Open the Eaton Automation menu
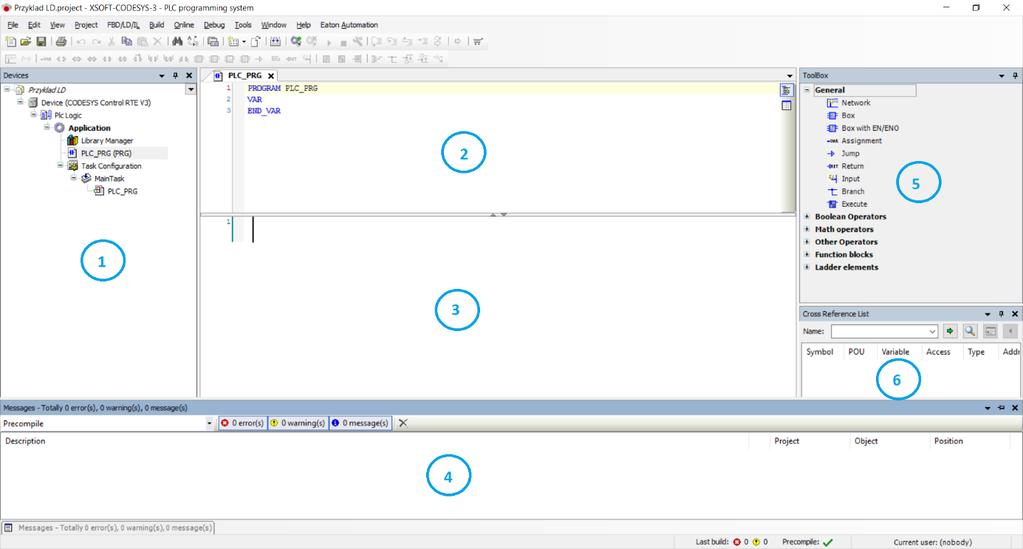The height and width of the screenshot is (549, 1023). click(349, 25)
